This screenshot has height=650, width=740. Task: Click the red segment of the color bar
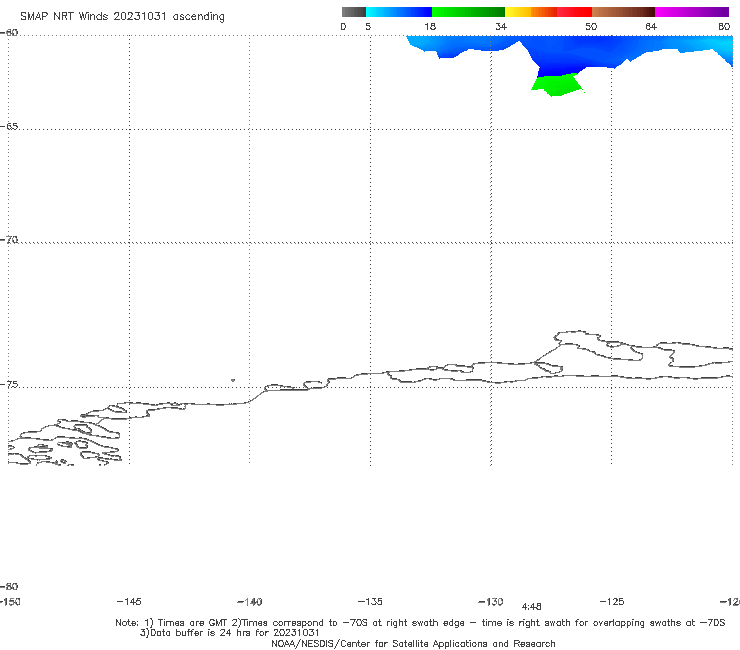click(x=574, y=12)
